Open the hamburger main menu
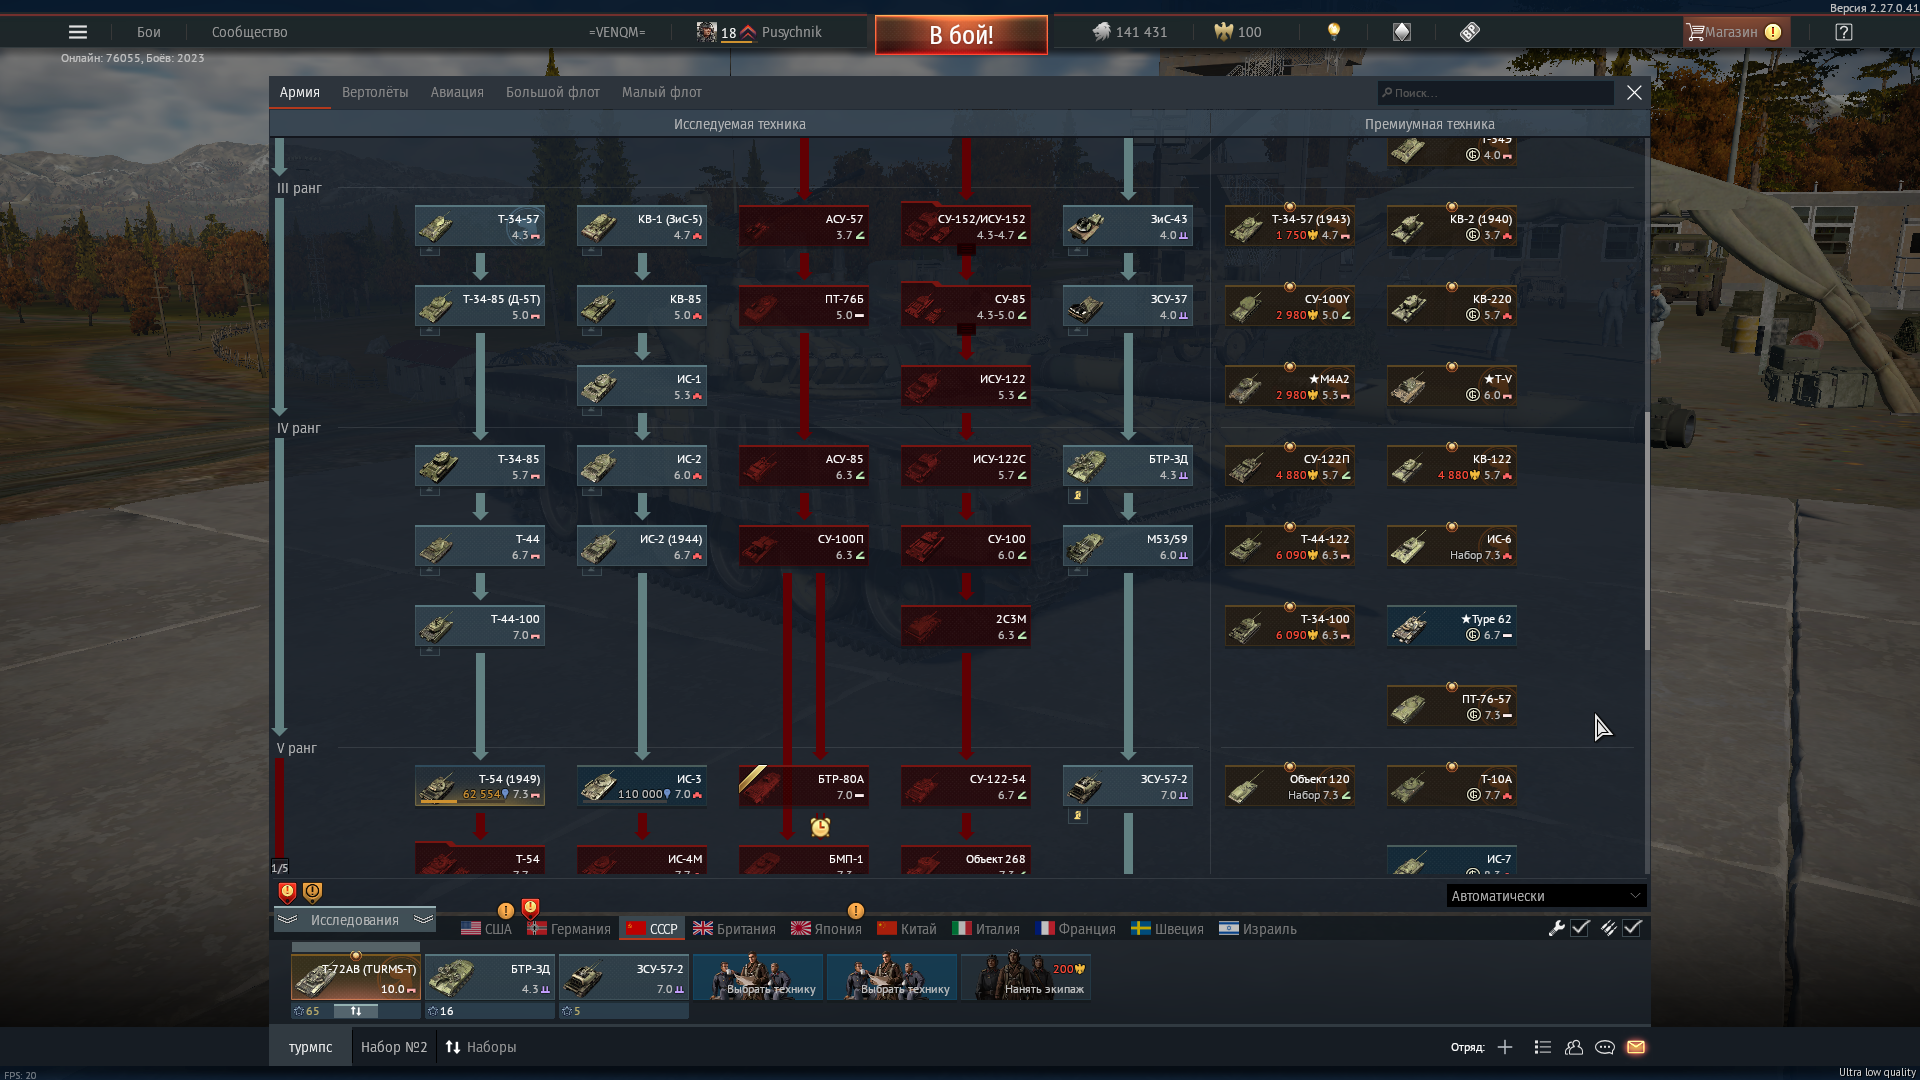Viewport: 1920px width, 1080px height. tap(78, 32)
